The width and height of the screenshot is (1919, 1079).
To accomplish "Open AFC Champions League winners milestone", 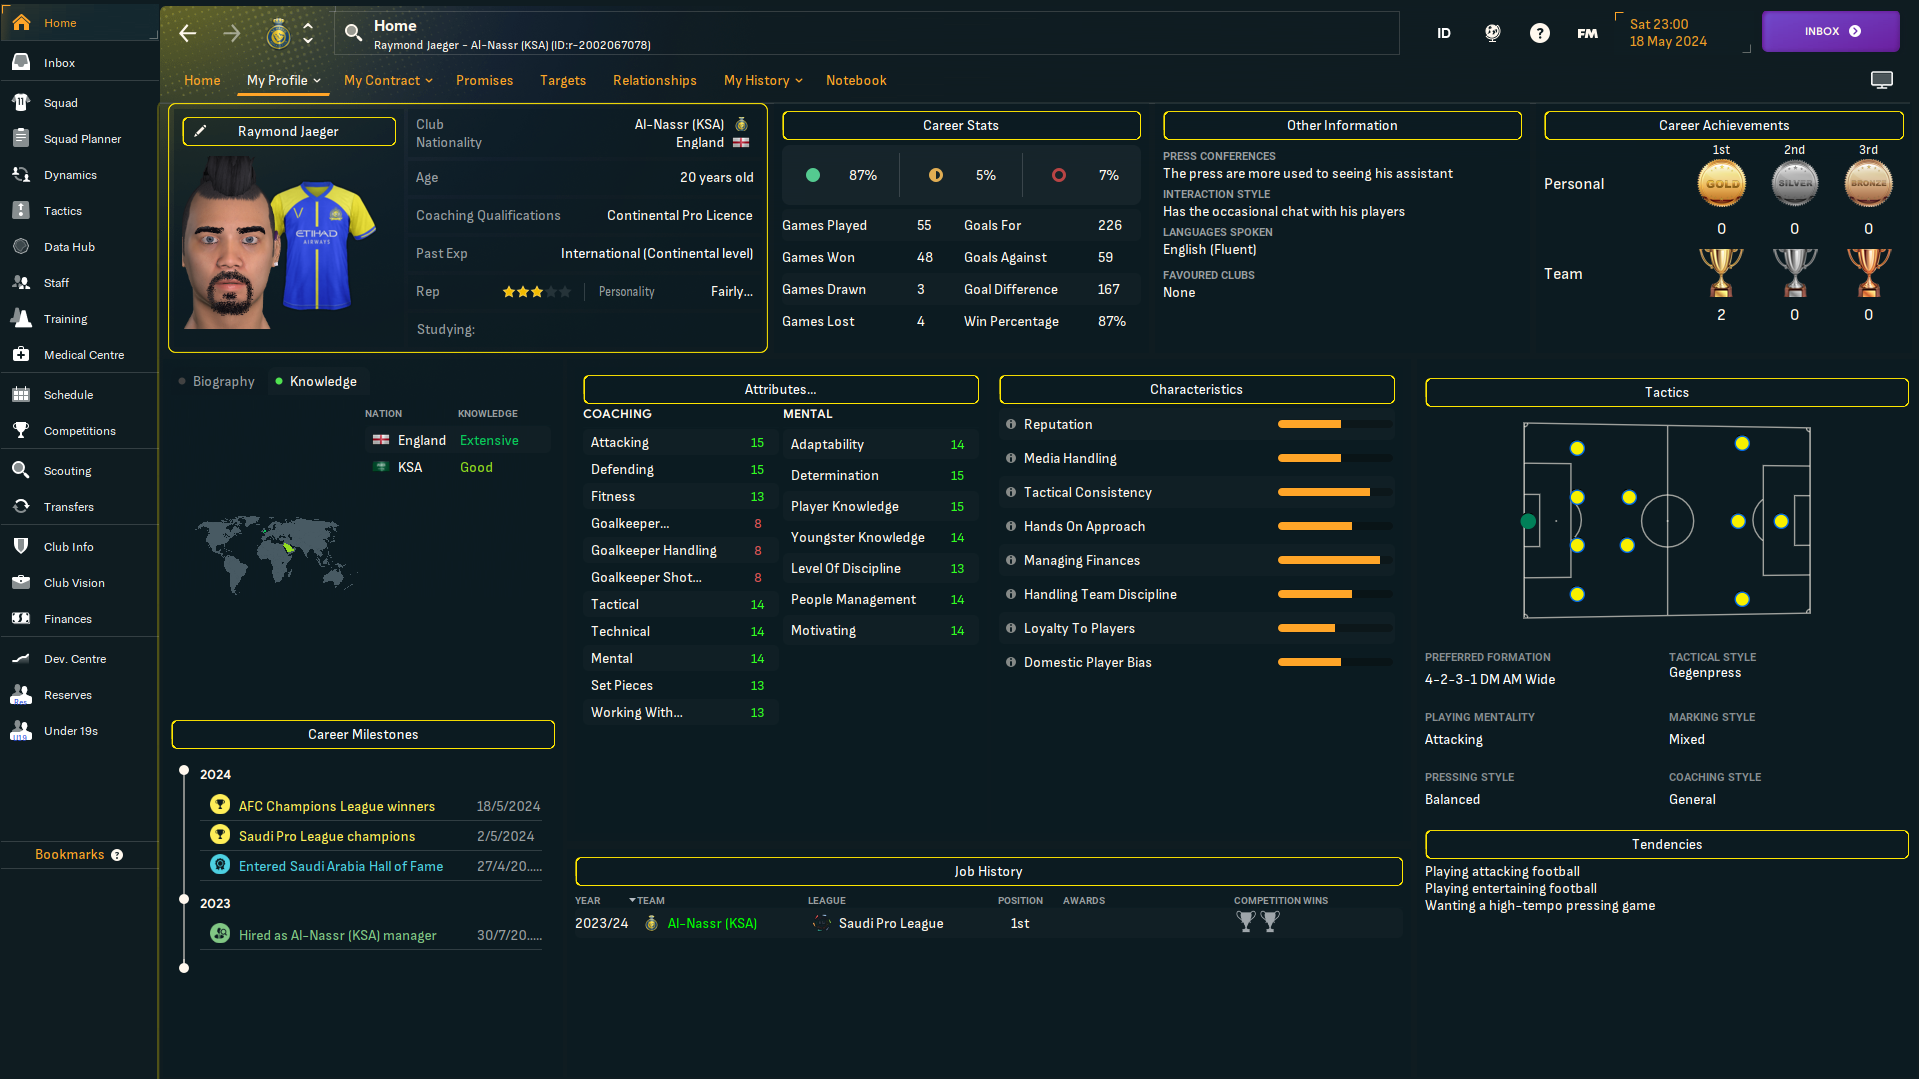I will tap(337, 806).
